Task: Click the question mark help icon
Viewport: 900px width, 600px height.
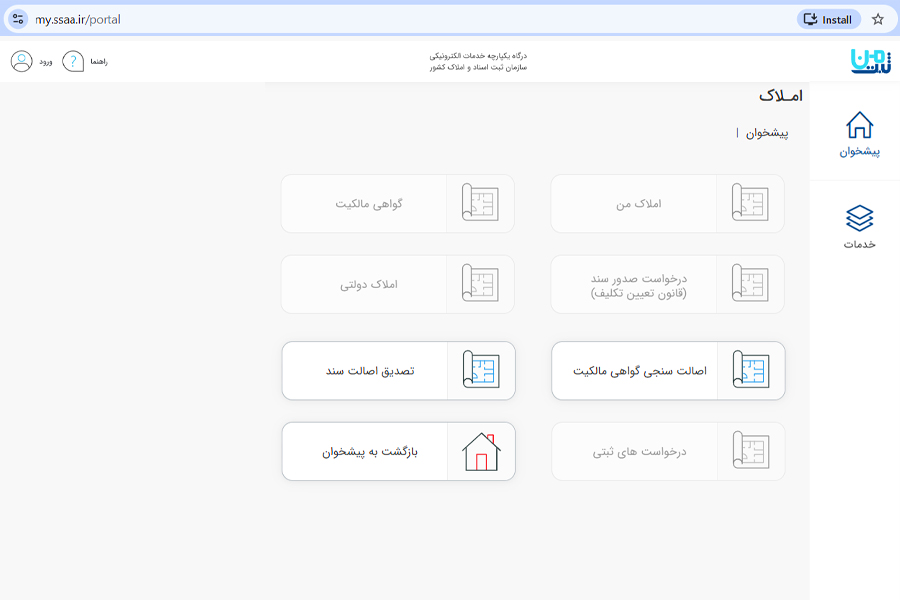Action: coord(71,60)
